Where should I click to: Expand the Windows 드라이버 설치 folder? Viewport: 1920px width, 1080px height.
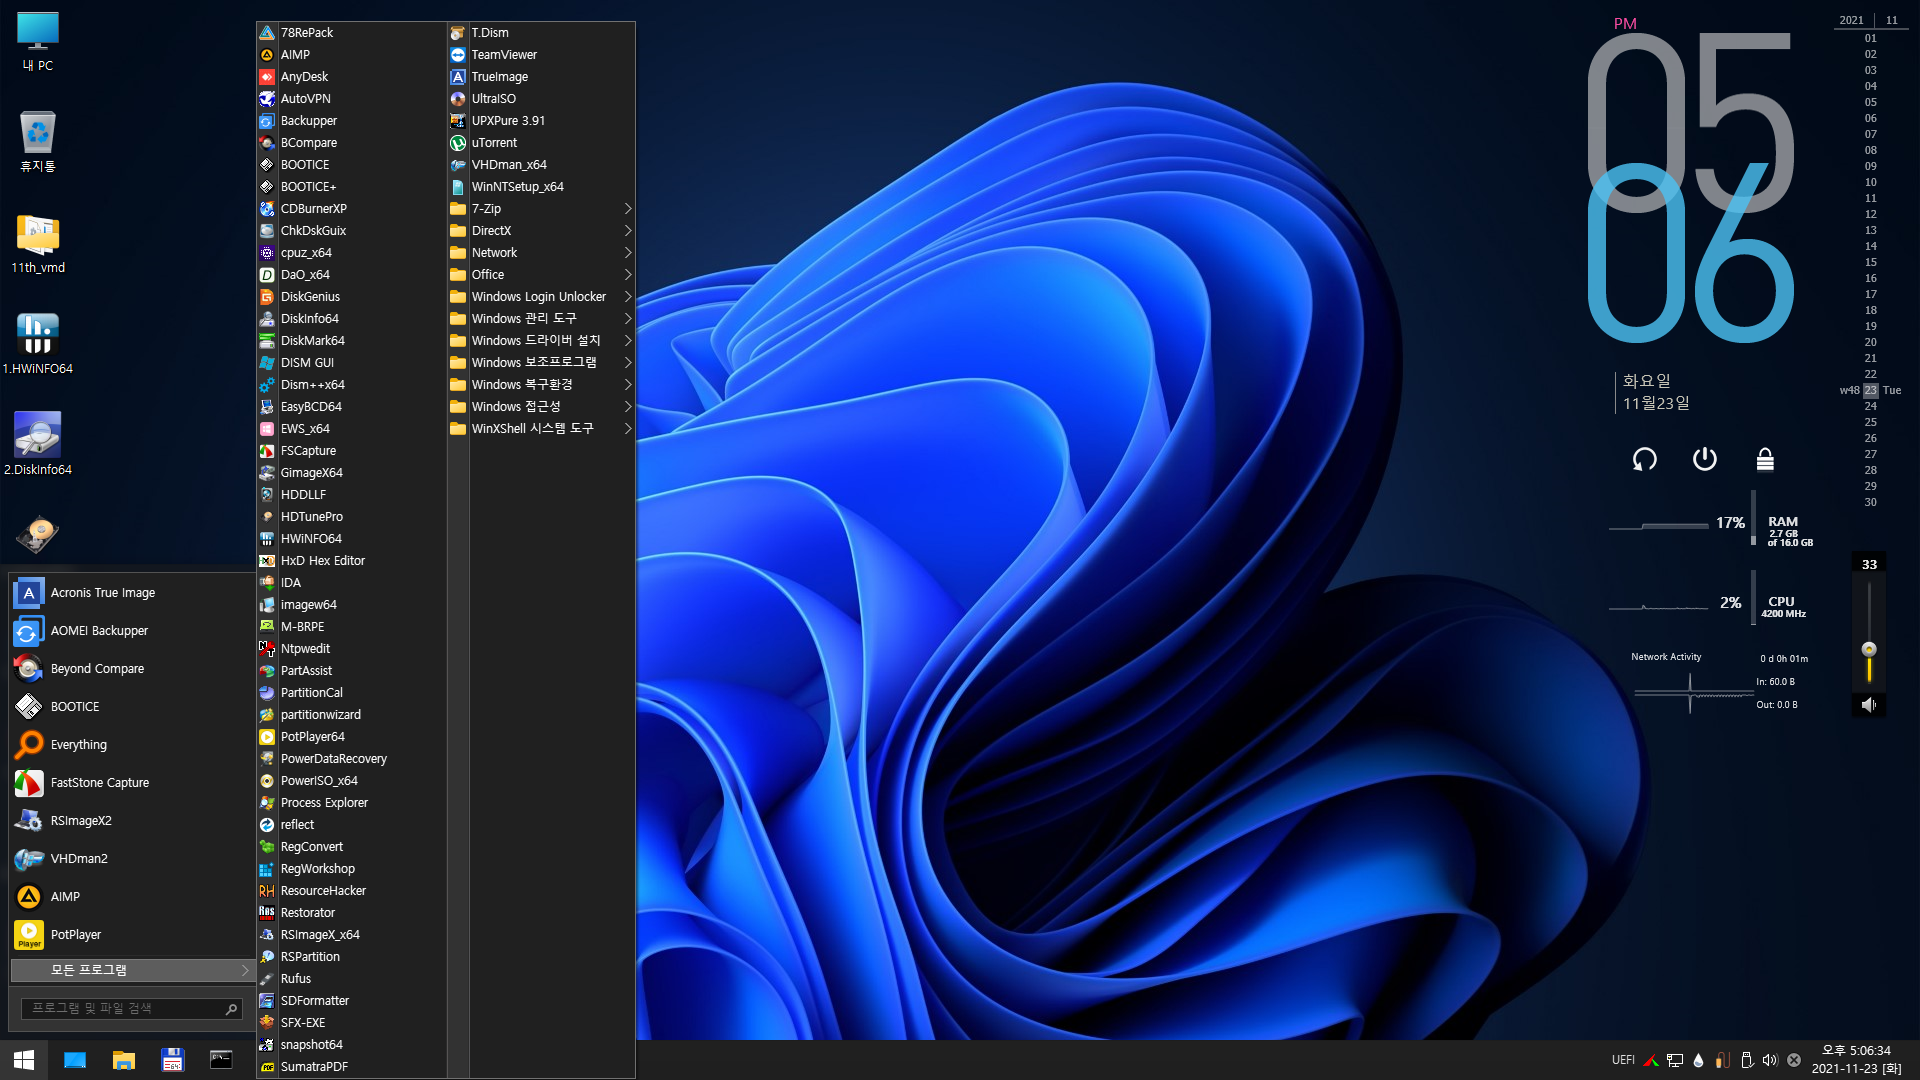click(x=541, y=341)
